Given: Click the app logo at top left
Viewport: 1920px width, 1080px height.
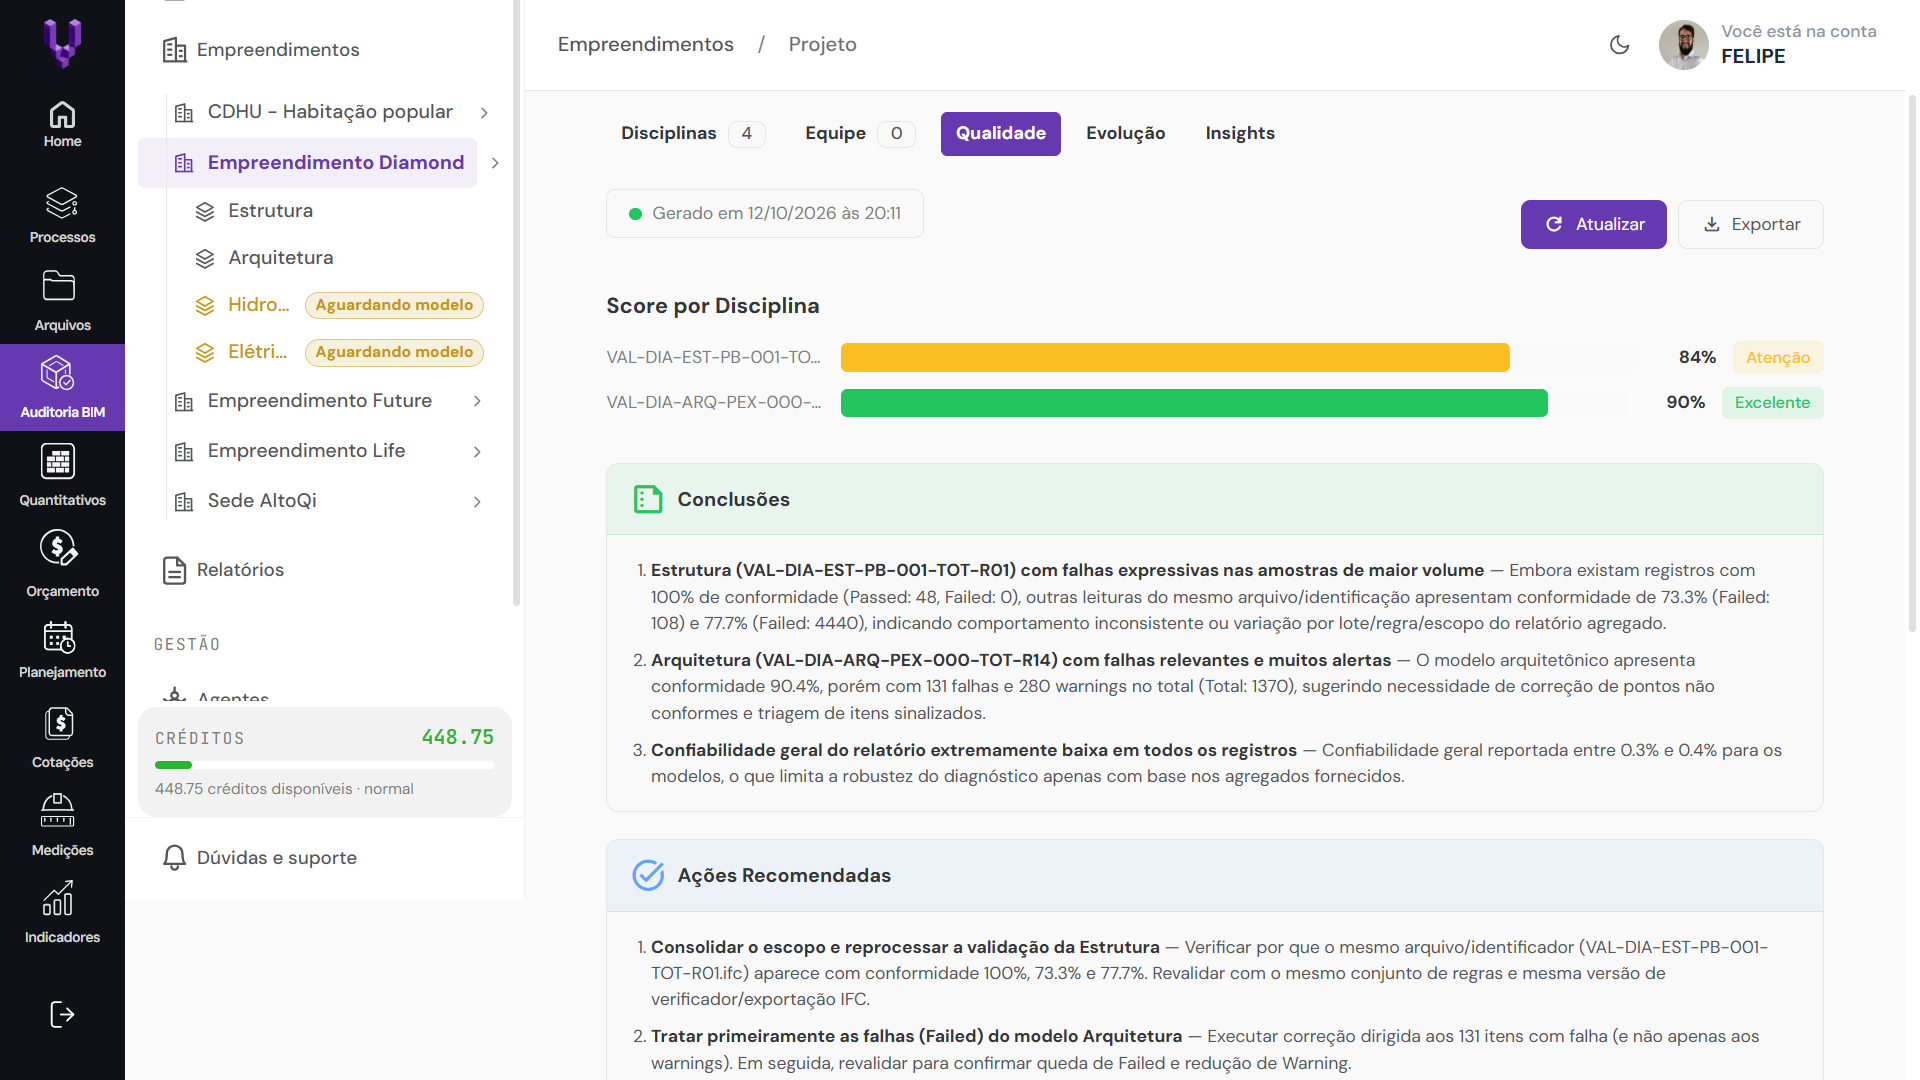Looking at the screenshot, I should (x=62, y=44).
